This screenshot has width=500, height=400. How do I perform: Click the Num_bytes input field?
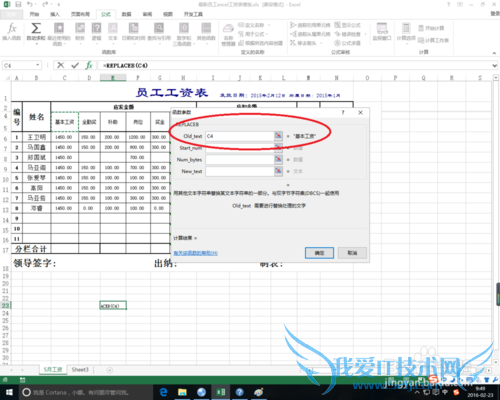tap(239, 159)
